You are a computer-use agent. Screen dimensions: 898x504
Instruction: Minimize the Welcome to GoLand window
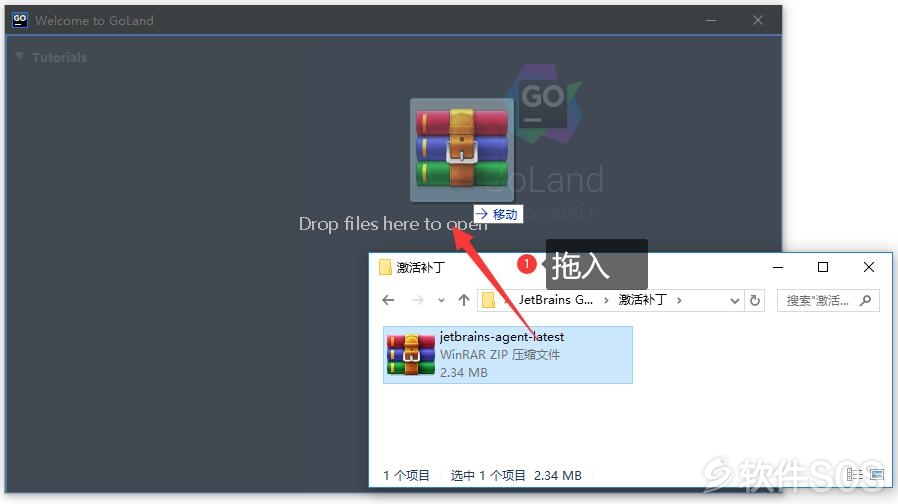pyautogui.click(x=711, y=21)
